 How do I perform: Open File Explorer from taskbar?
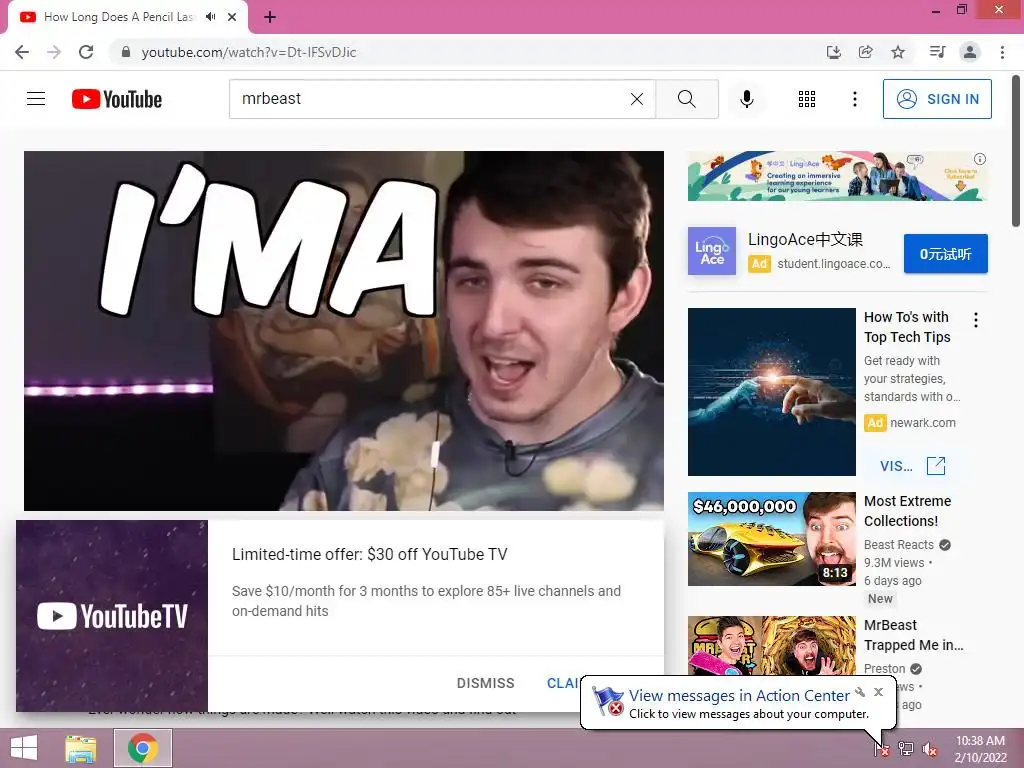pyautogui.click(x=81, y=748)
